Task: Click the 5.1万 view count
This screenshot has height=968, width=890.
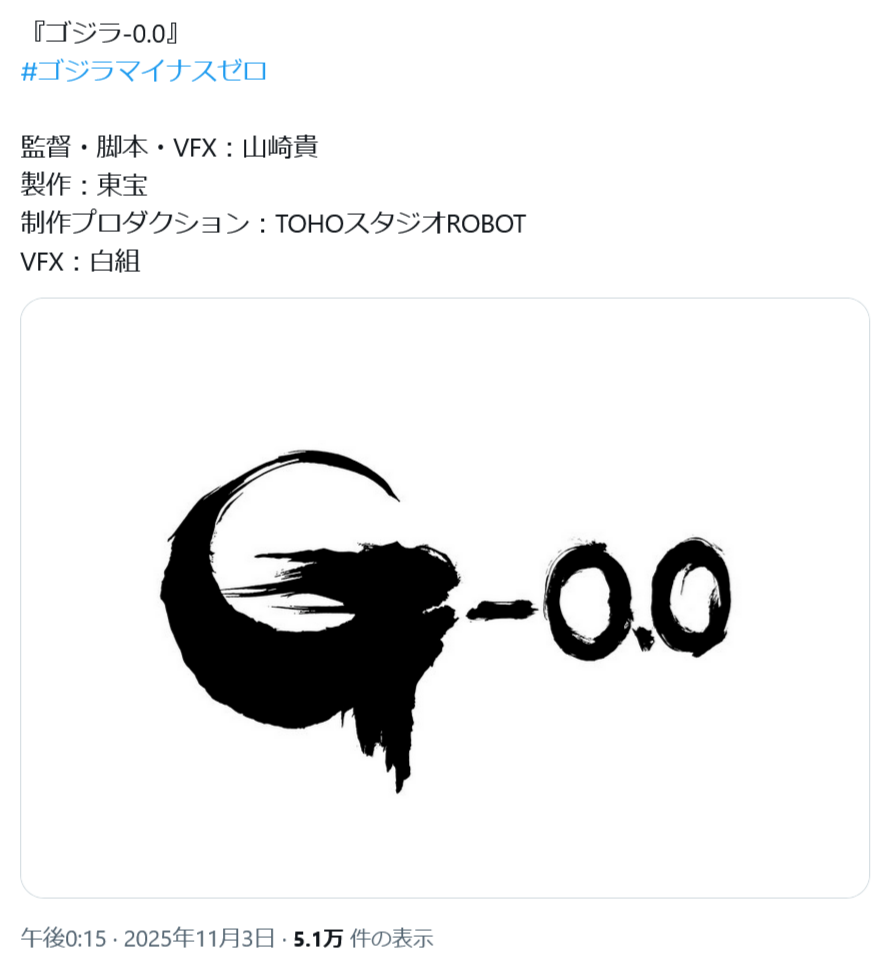Action: pos(317,939)
